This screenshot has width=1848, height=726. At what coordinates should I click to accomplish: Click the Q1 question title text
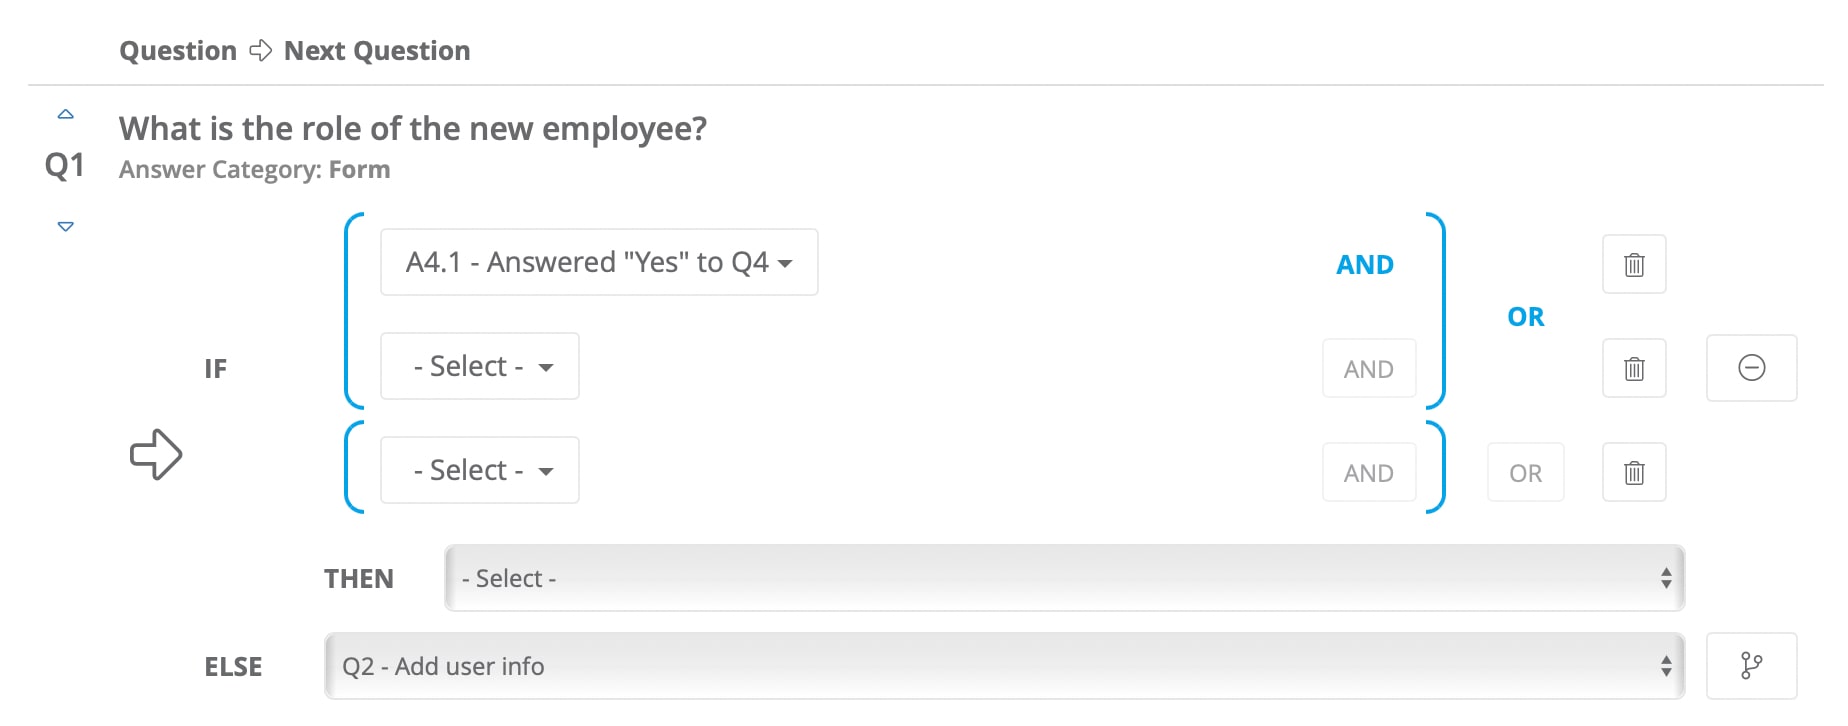(412, 128)
